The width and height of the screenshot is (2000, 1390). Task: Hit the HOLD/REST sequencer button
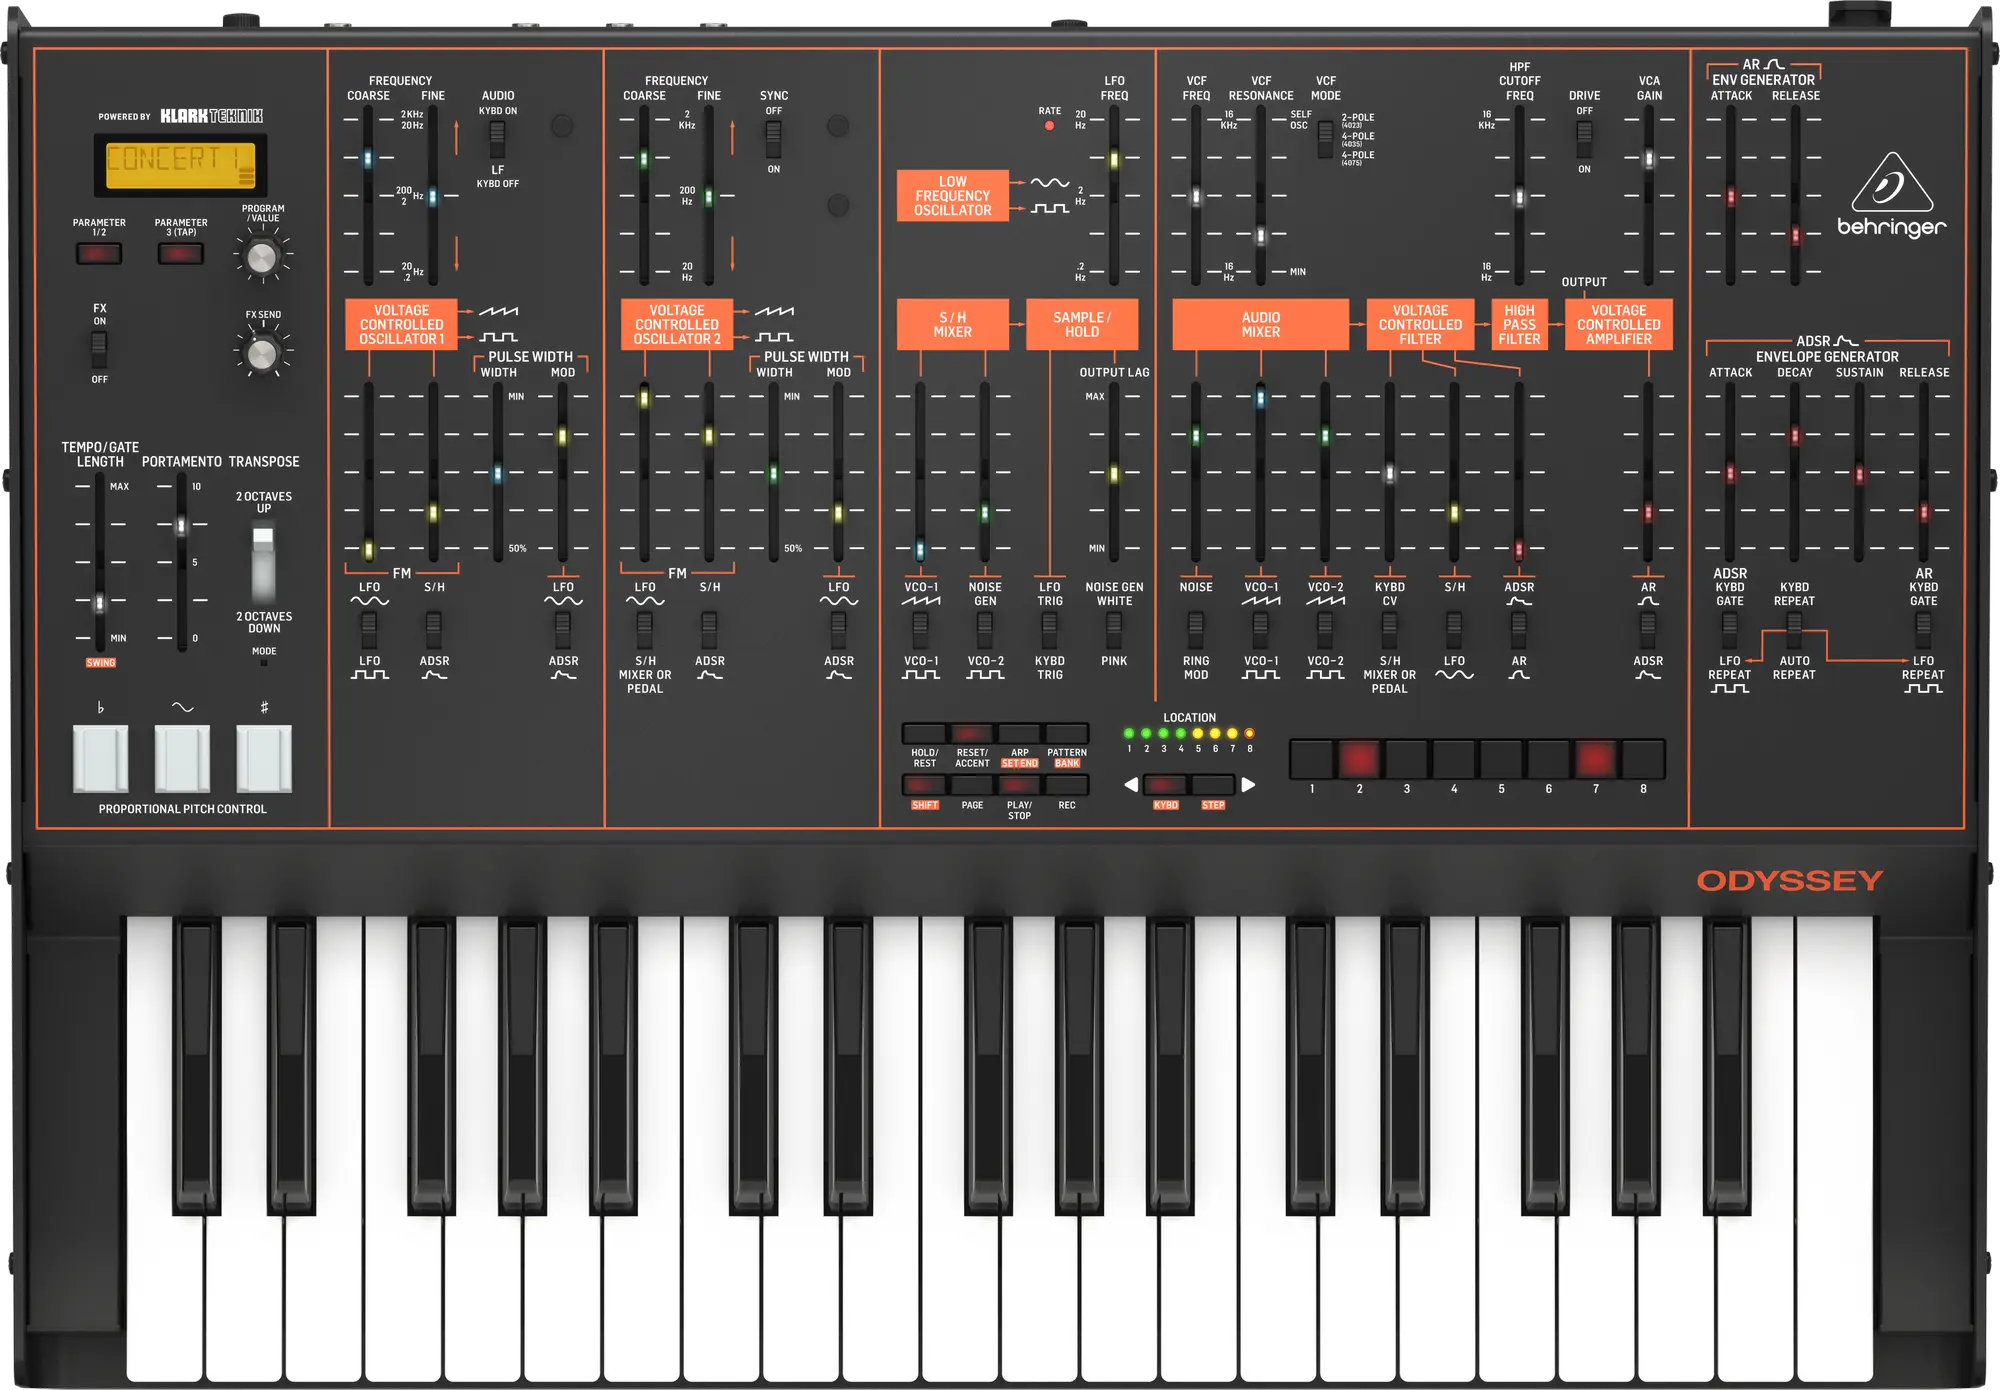point(924,734)
